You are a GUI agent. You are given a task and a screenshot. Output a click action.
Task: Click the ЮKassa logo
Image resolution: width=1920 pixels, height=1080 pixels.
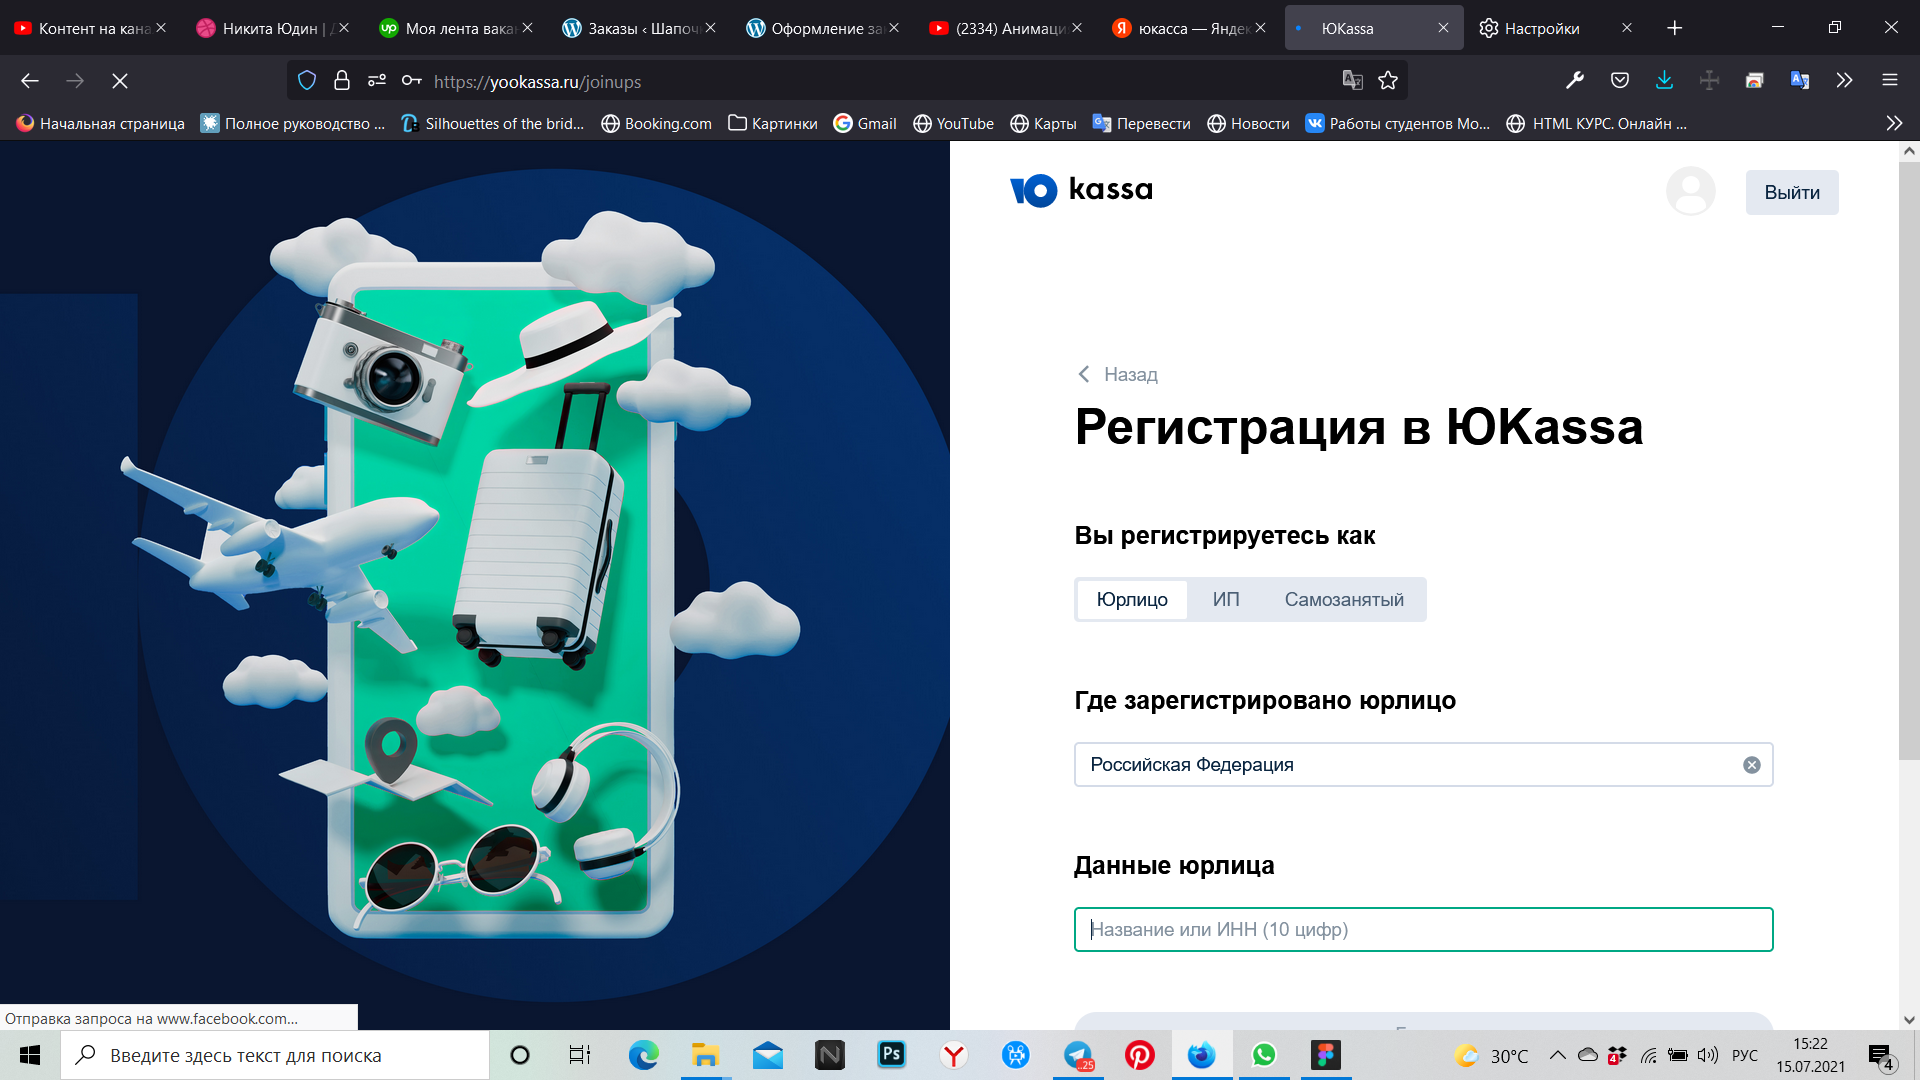click(x=1081, y=190)
